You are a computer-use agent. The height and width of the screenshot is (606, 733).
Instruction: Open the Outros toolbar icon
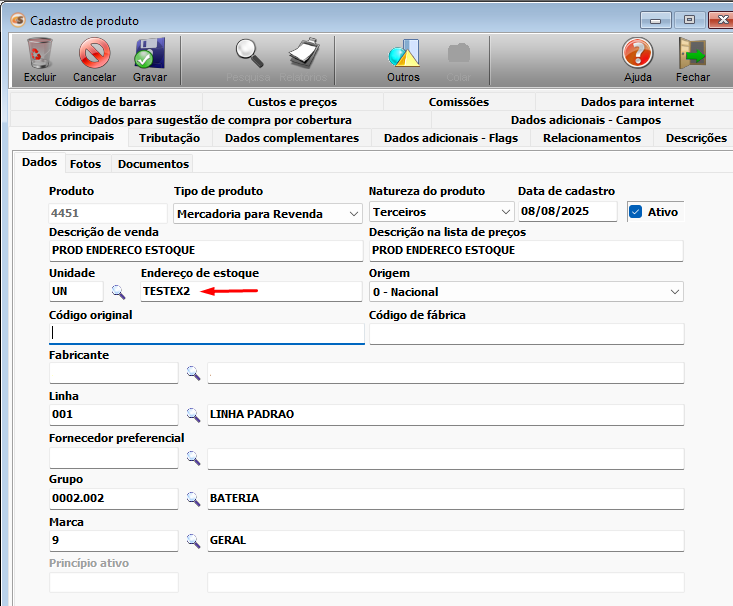coord(403,54)
